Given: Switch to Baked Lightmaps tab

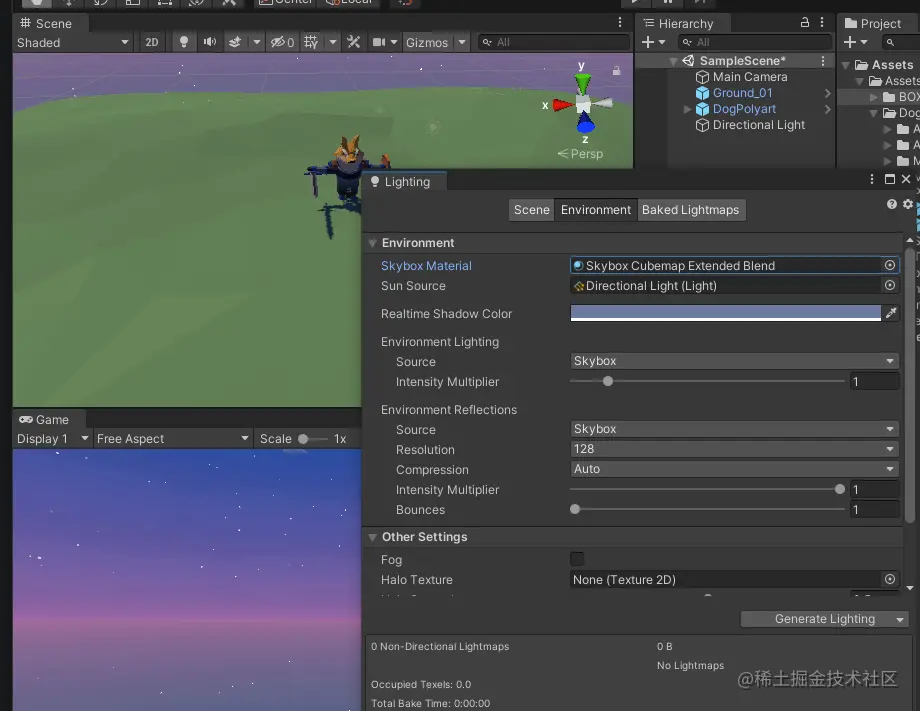Looking at the screenshot, I should pos(691,210).
